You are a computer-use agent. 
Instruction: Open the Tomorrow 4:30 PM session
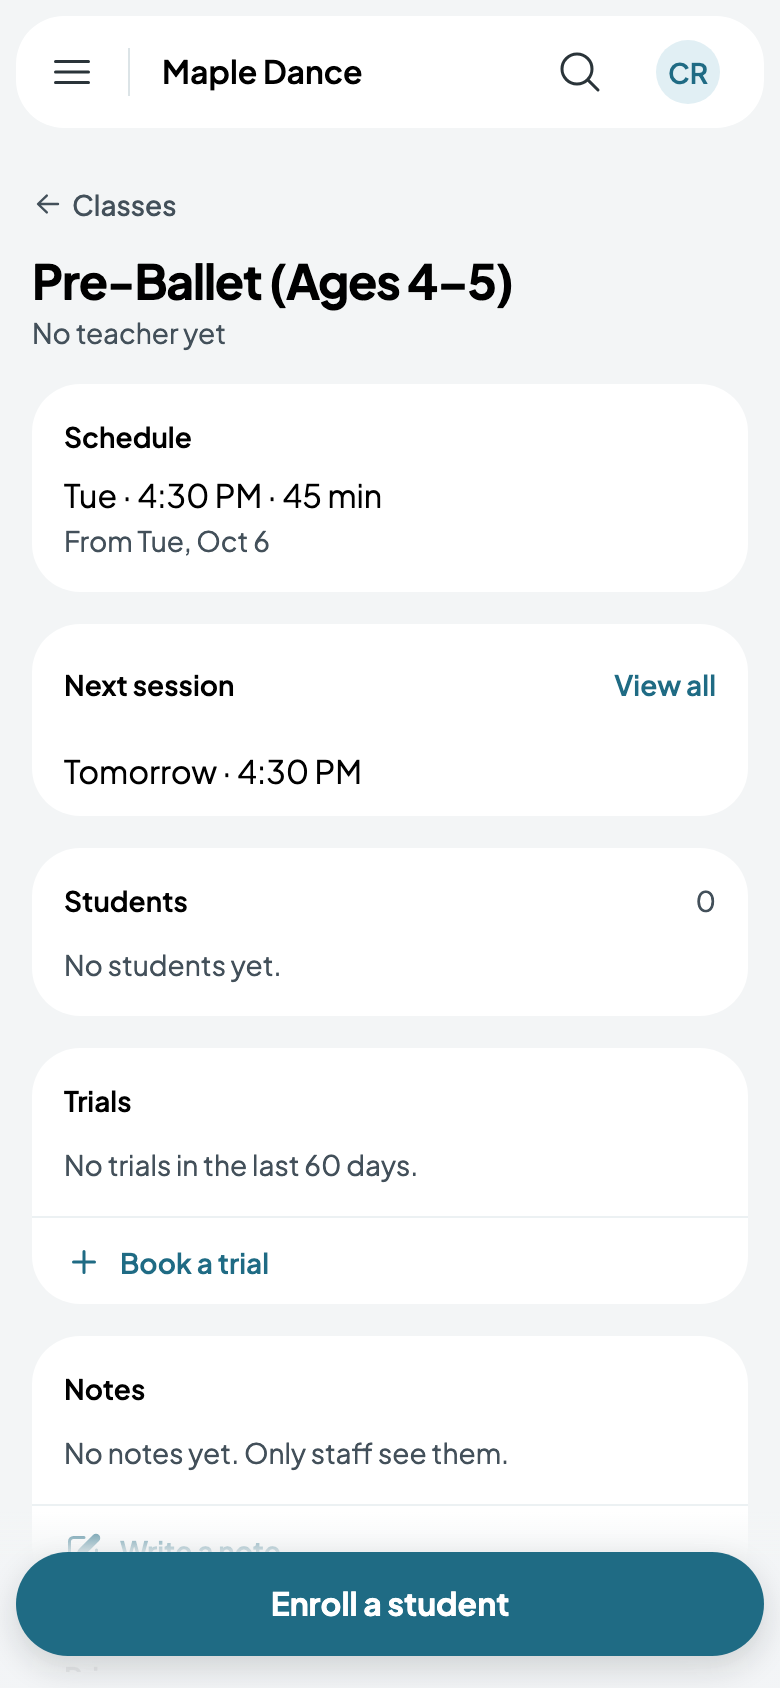[213, 772]
